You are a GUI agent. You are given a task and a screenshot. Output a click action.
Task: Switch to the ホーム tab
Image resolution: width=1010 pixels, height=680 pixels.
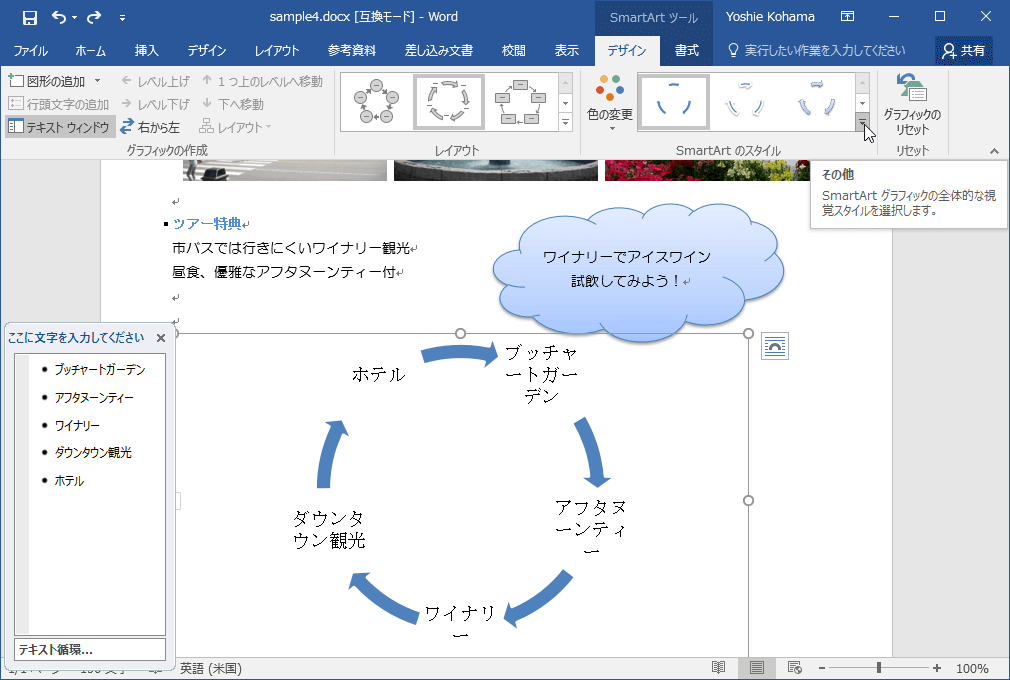tap(91, 51)
